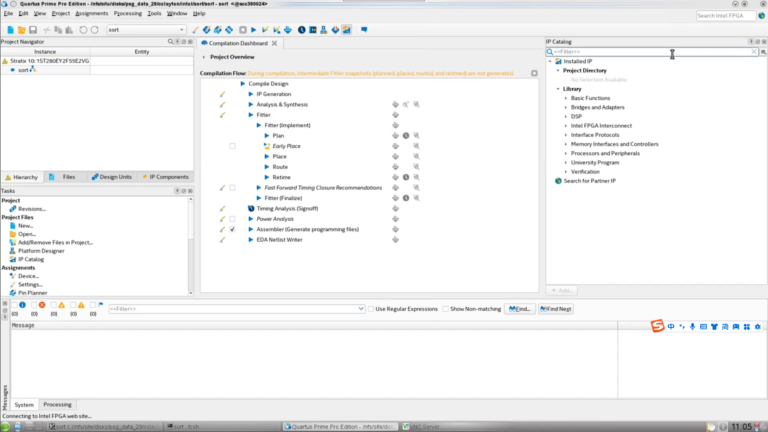Expand the Project Overview section
Image resolution: width=768 pixels, height=432 pixels.
click(x=204, y=57)
